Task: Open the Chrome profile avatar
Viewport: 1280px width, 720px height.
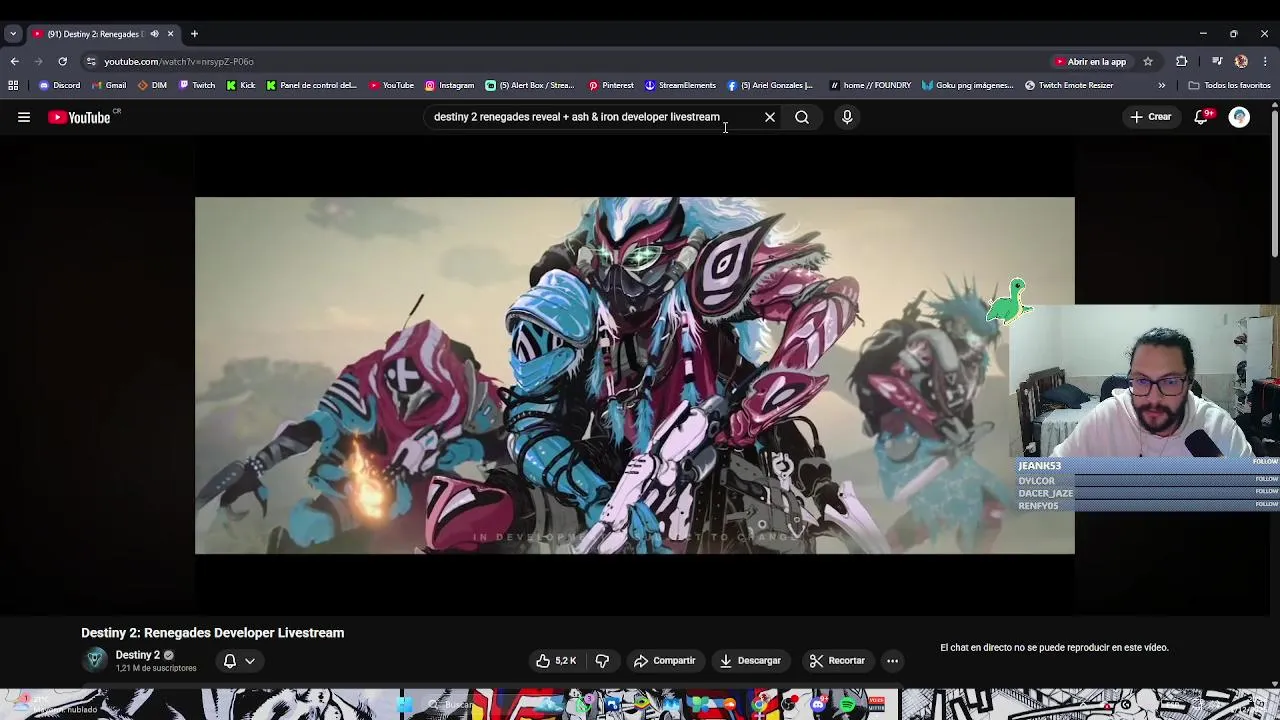Action: [1241, 62]
